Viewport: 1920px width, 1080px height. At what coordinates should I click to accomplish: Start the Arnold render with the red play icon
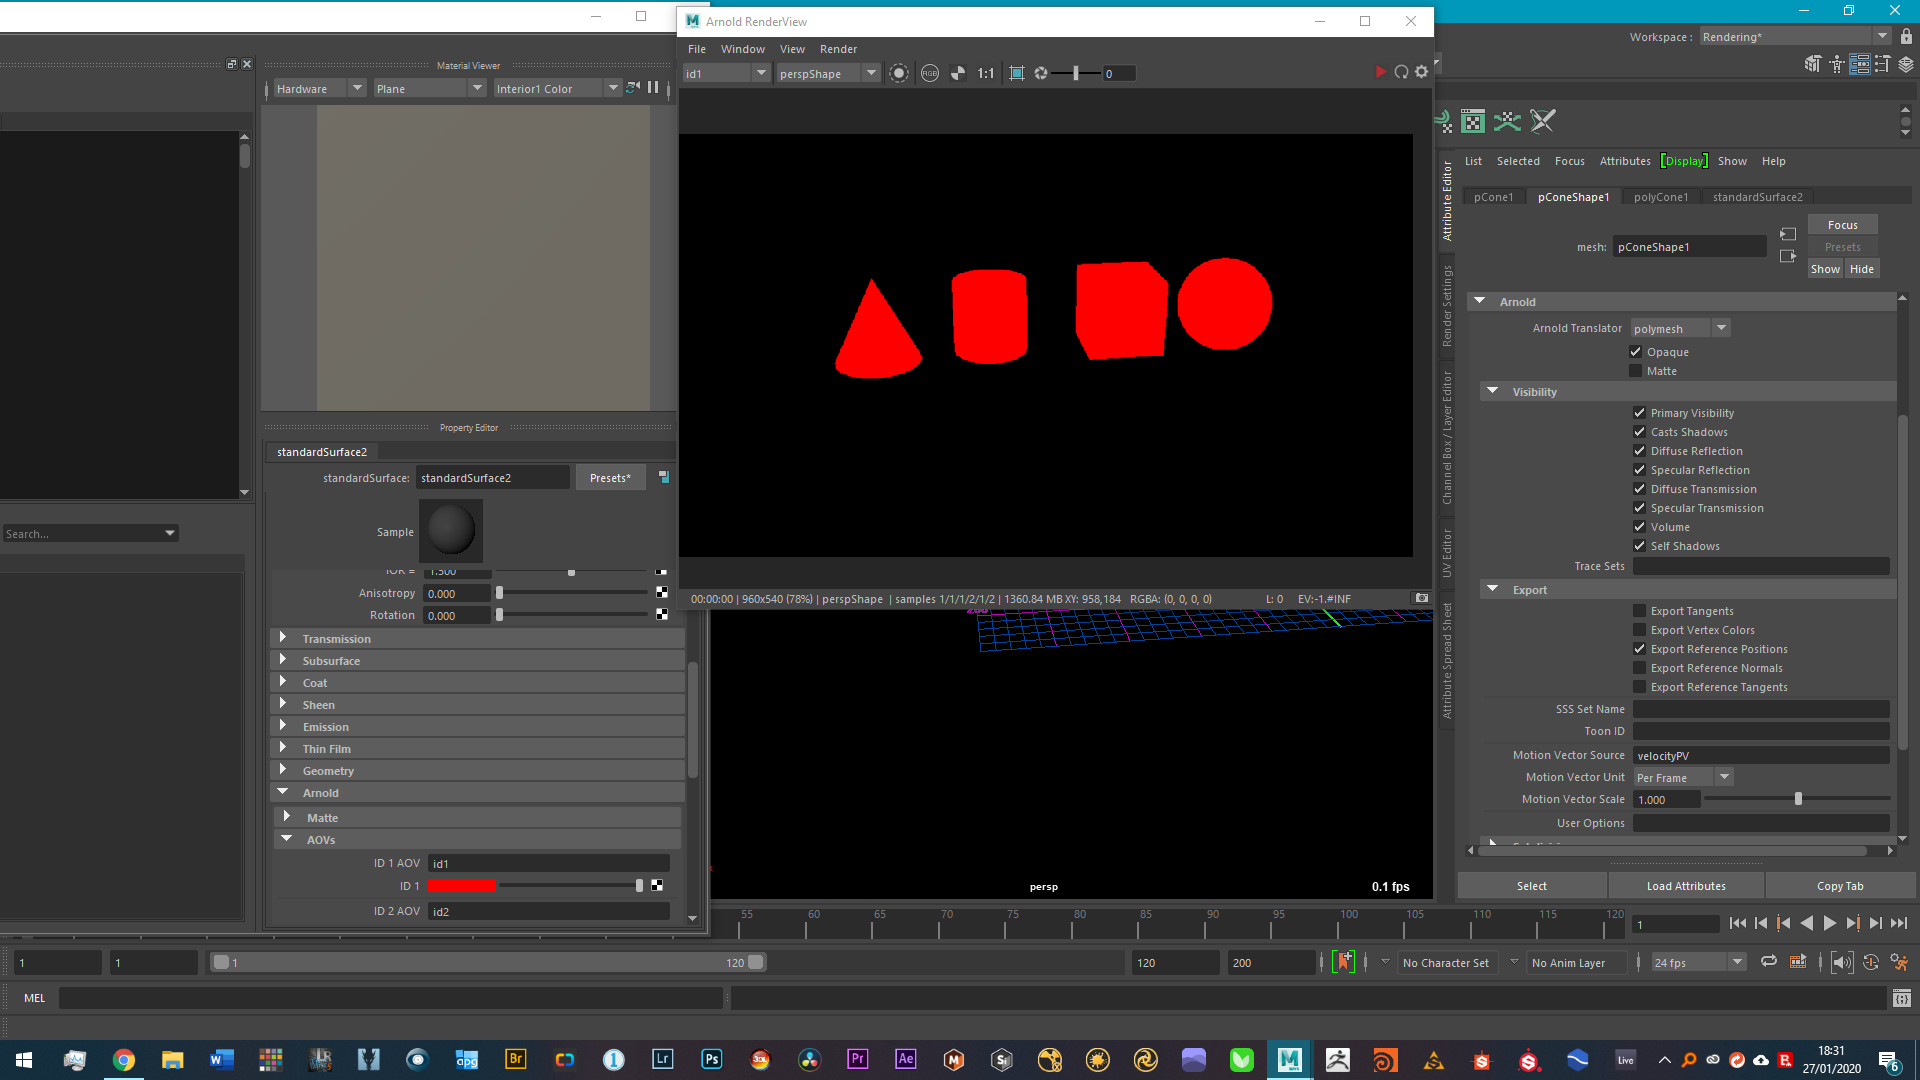click(1381, 72)
